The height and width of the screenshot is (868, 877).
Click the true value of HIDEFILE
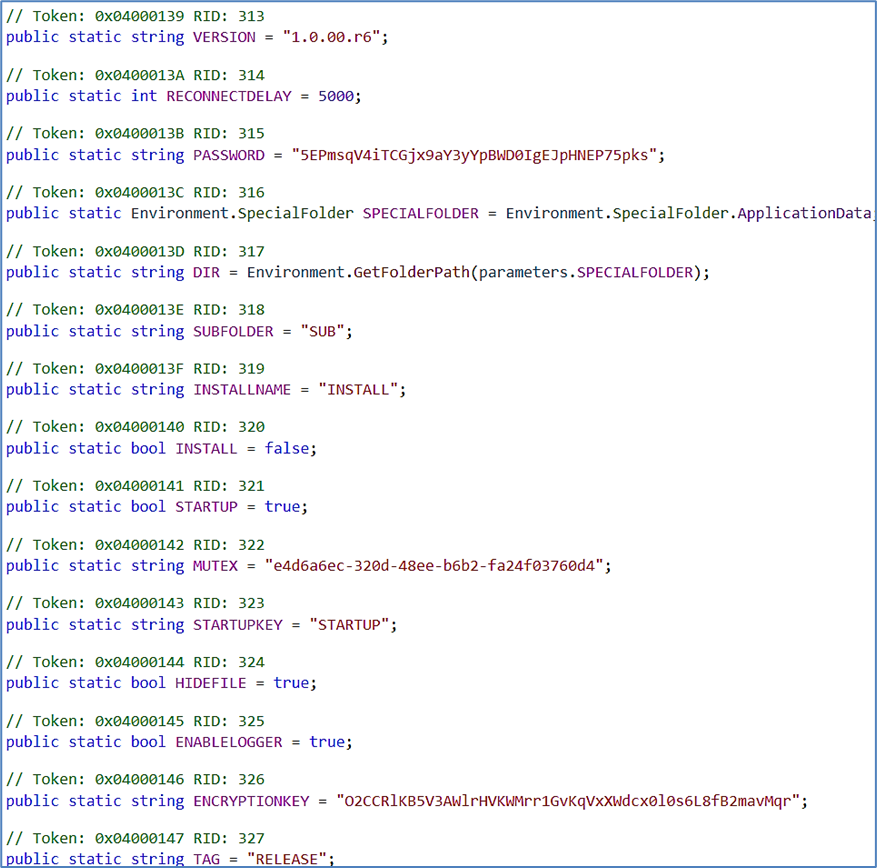click(291, 683)
